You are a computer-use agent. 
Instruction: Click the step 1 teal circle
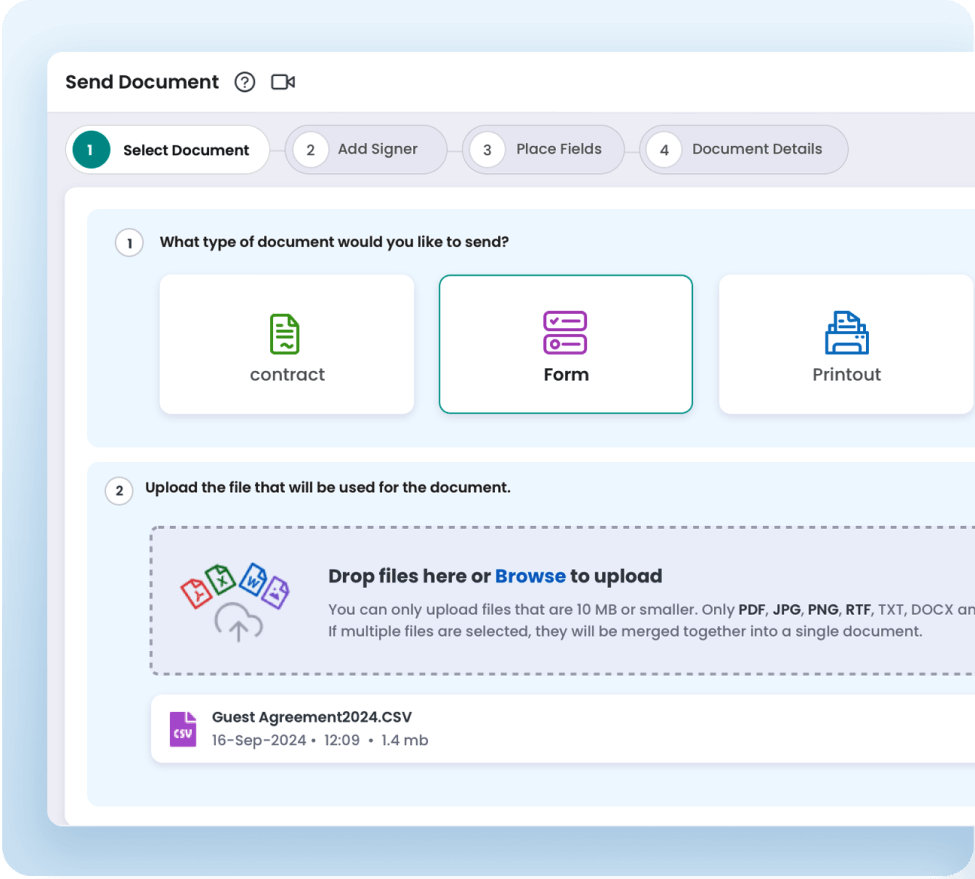point(91,150)
